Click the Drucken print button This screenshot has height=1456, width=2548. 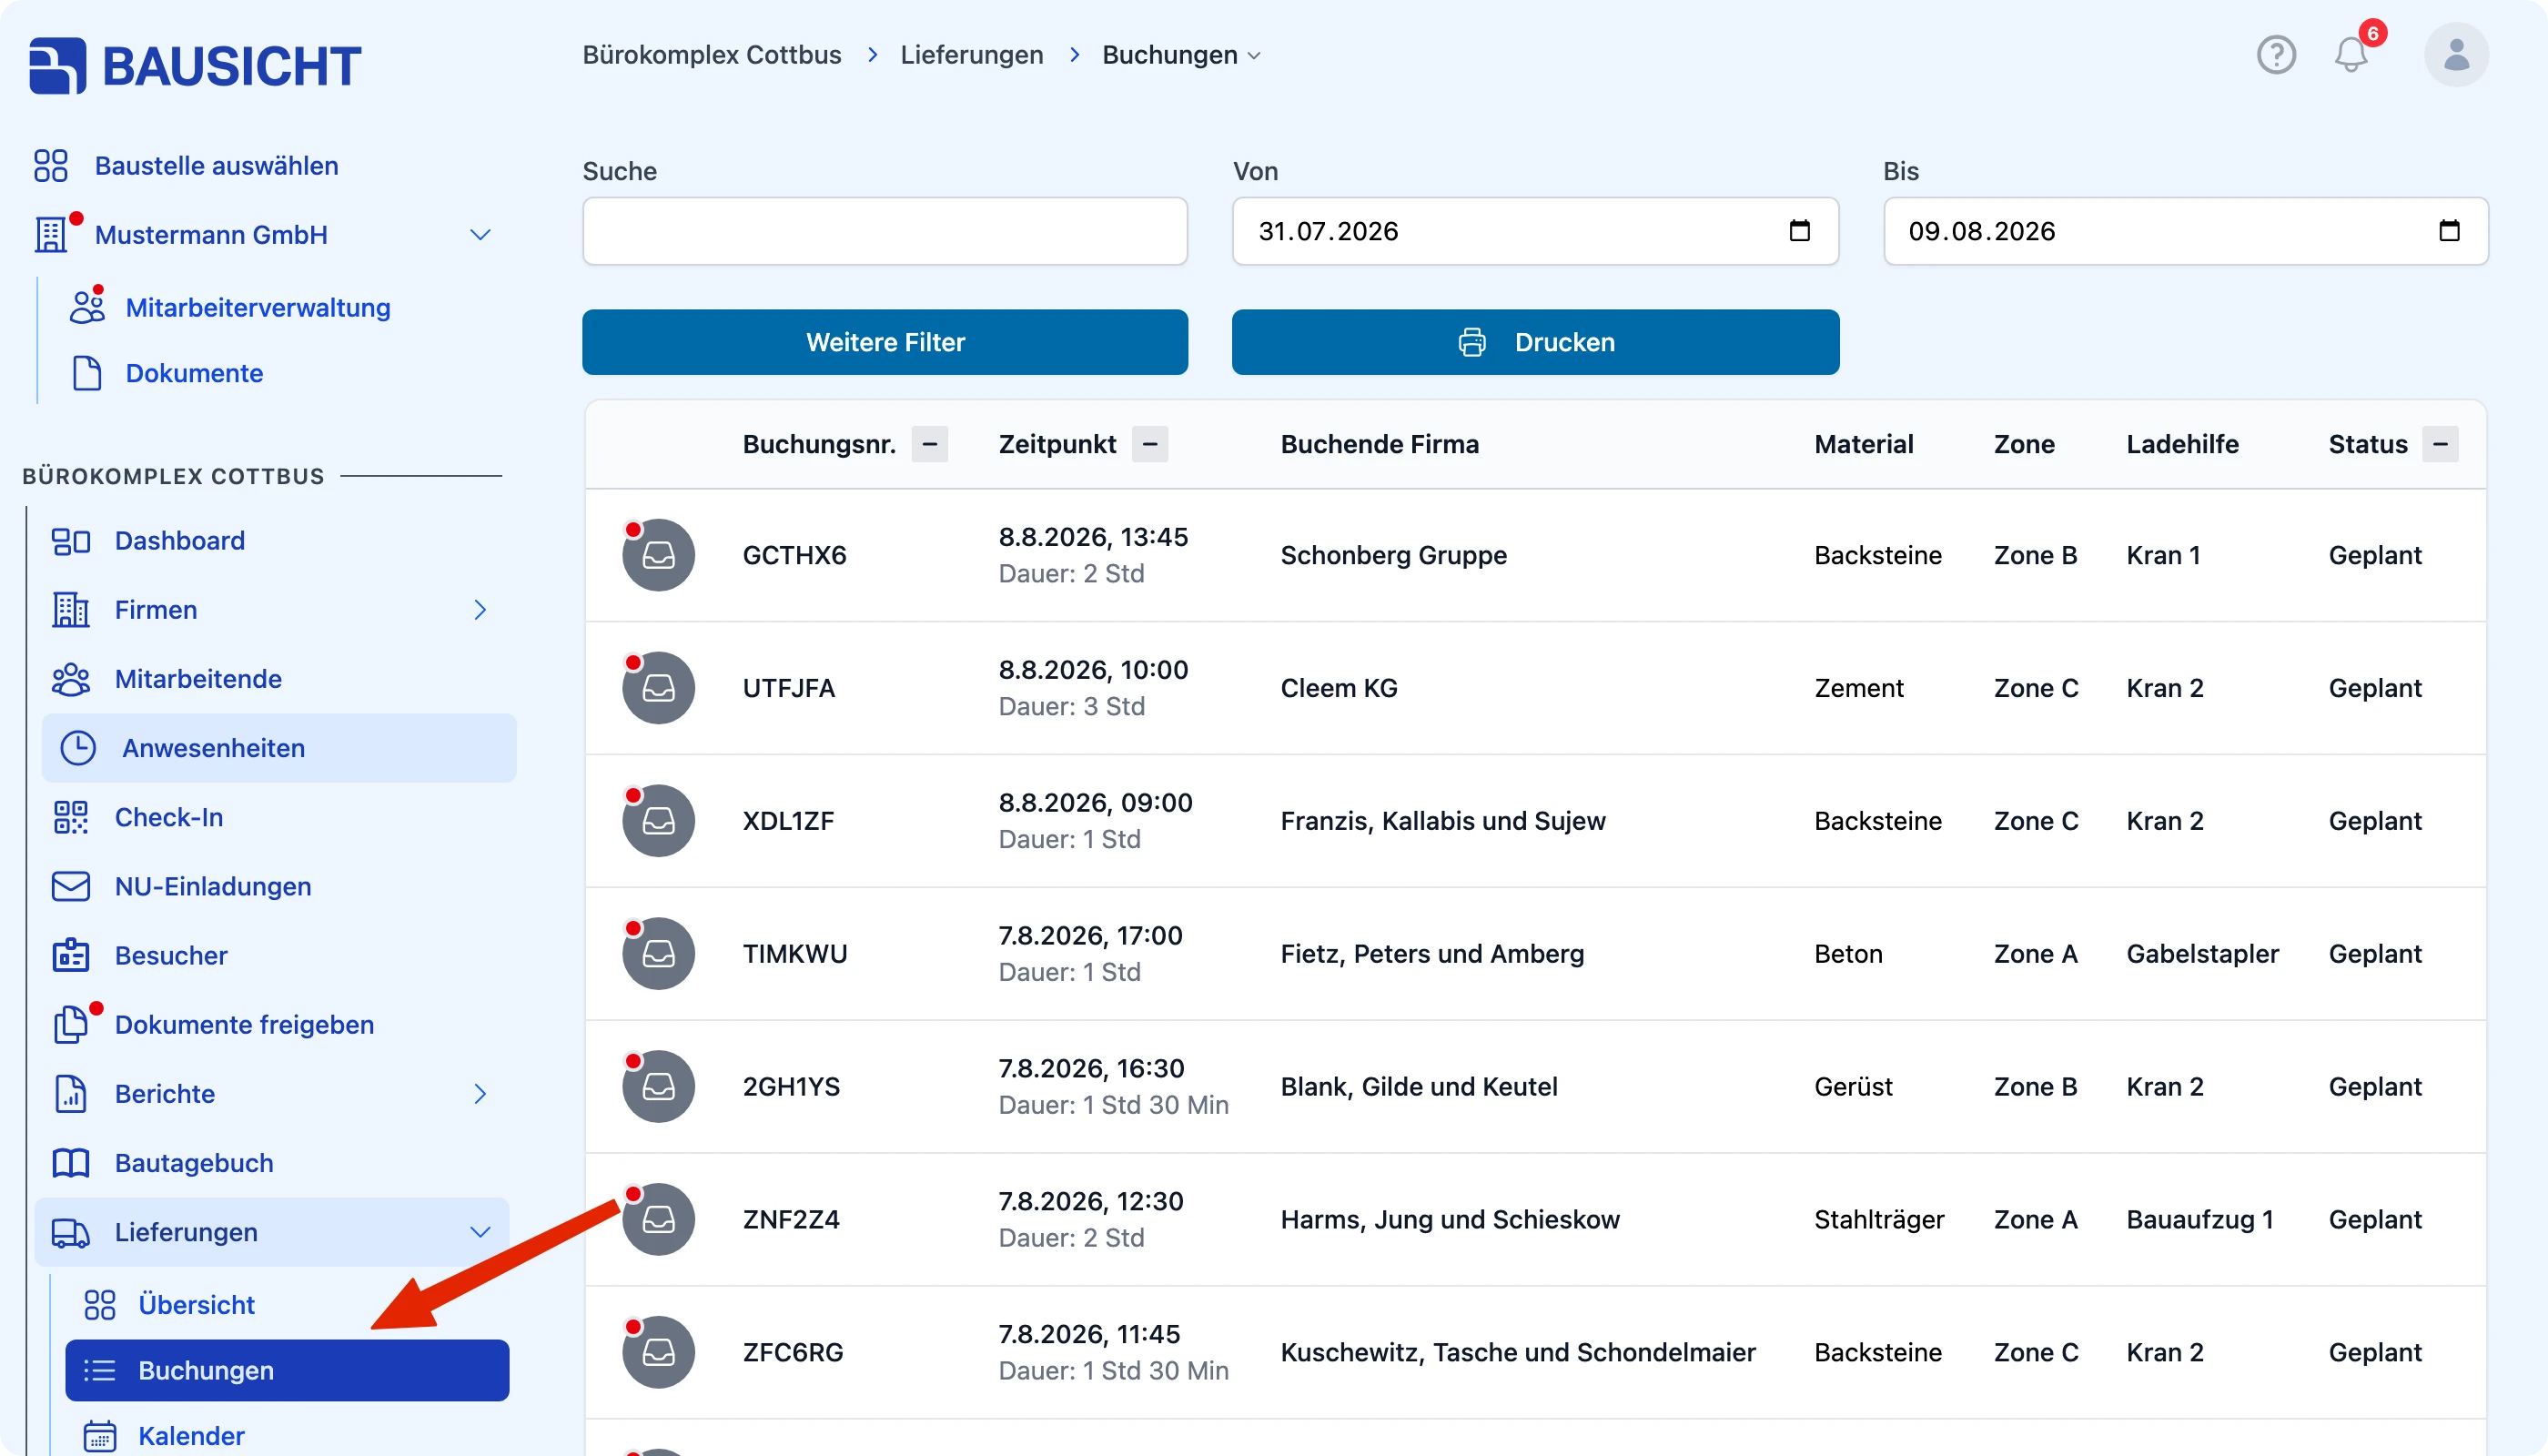click(1535, 342)
